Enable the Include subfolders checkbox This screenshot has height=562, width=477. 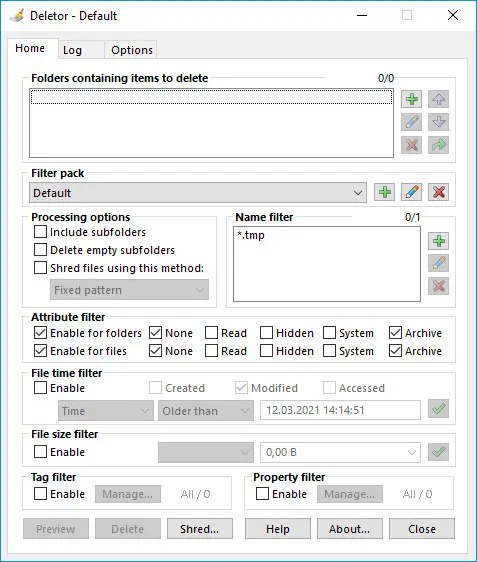(x=40, y=232)
